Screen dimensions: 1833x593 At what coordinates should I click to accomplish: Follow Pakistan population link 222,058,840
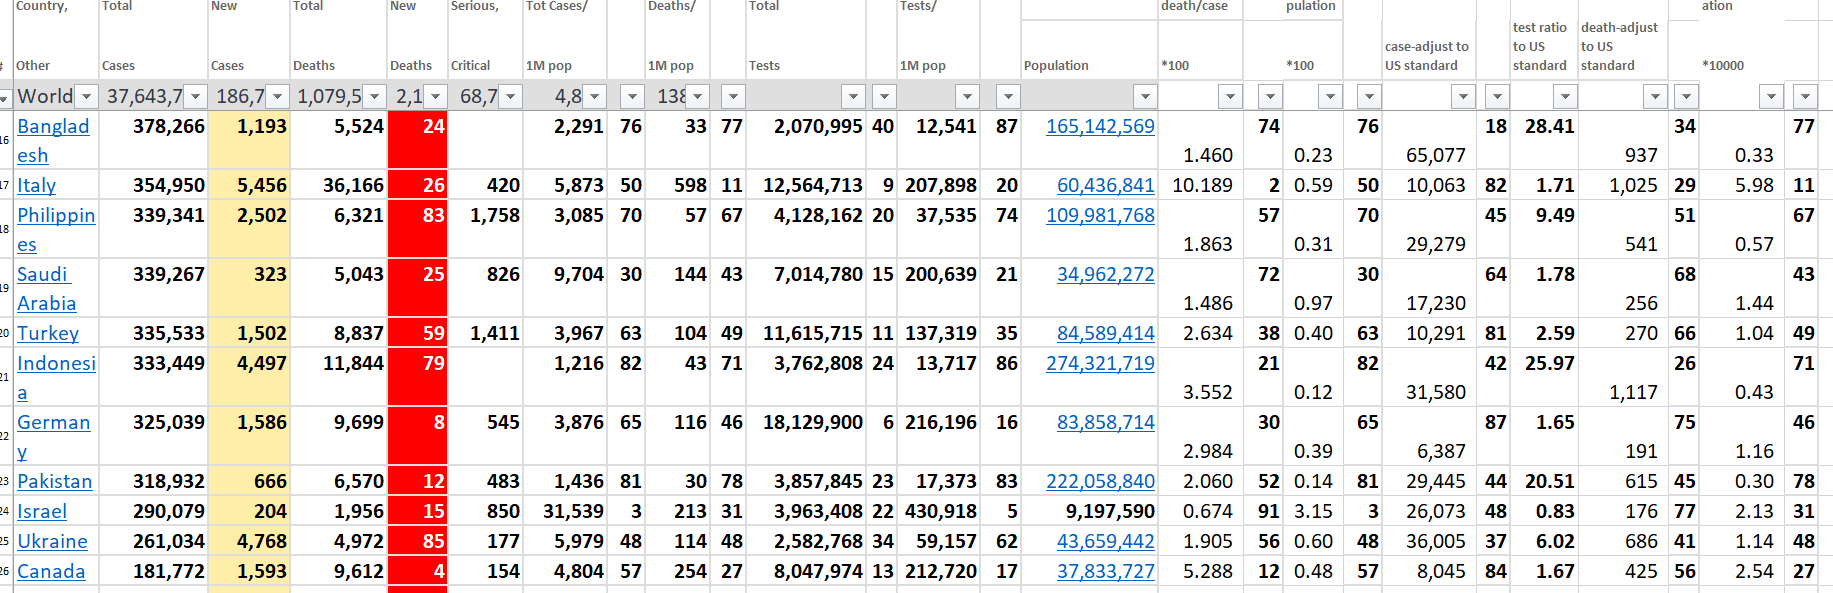click(1100, 481)
